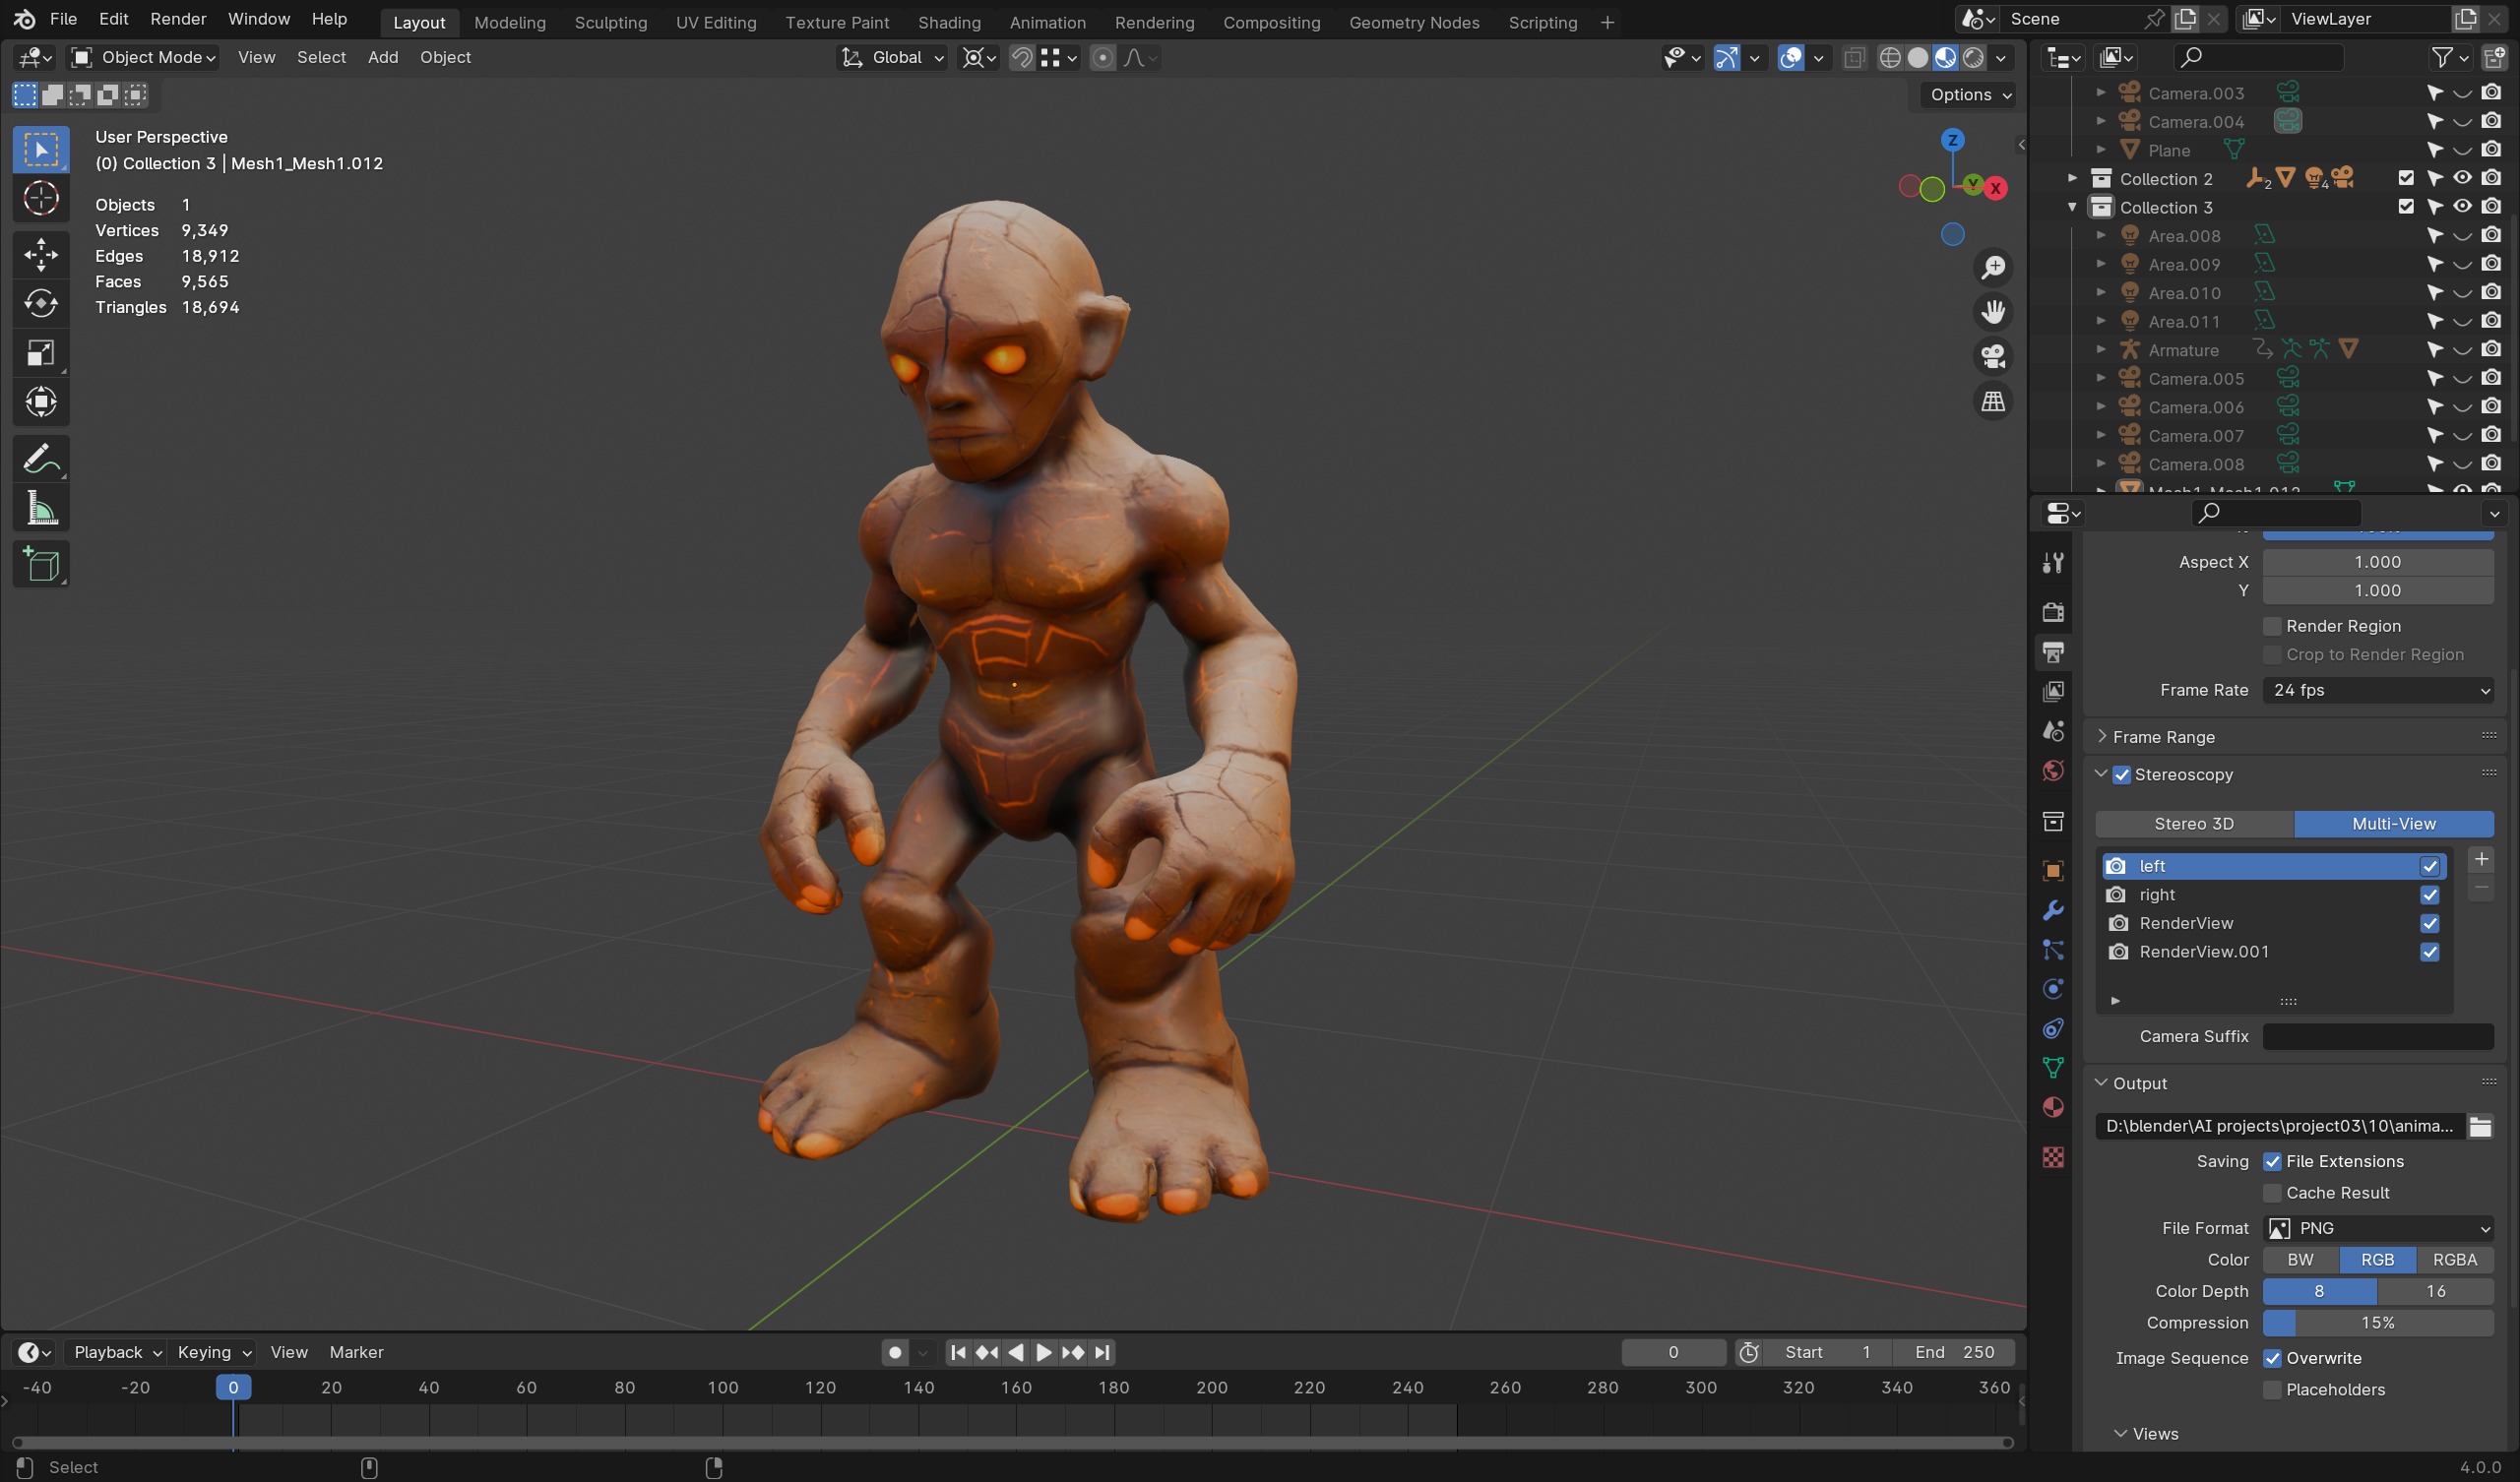
Task: Uncheck the Stereoscopy checkbox
Action: tap(2122, 775)
